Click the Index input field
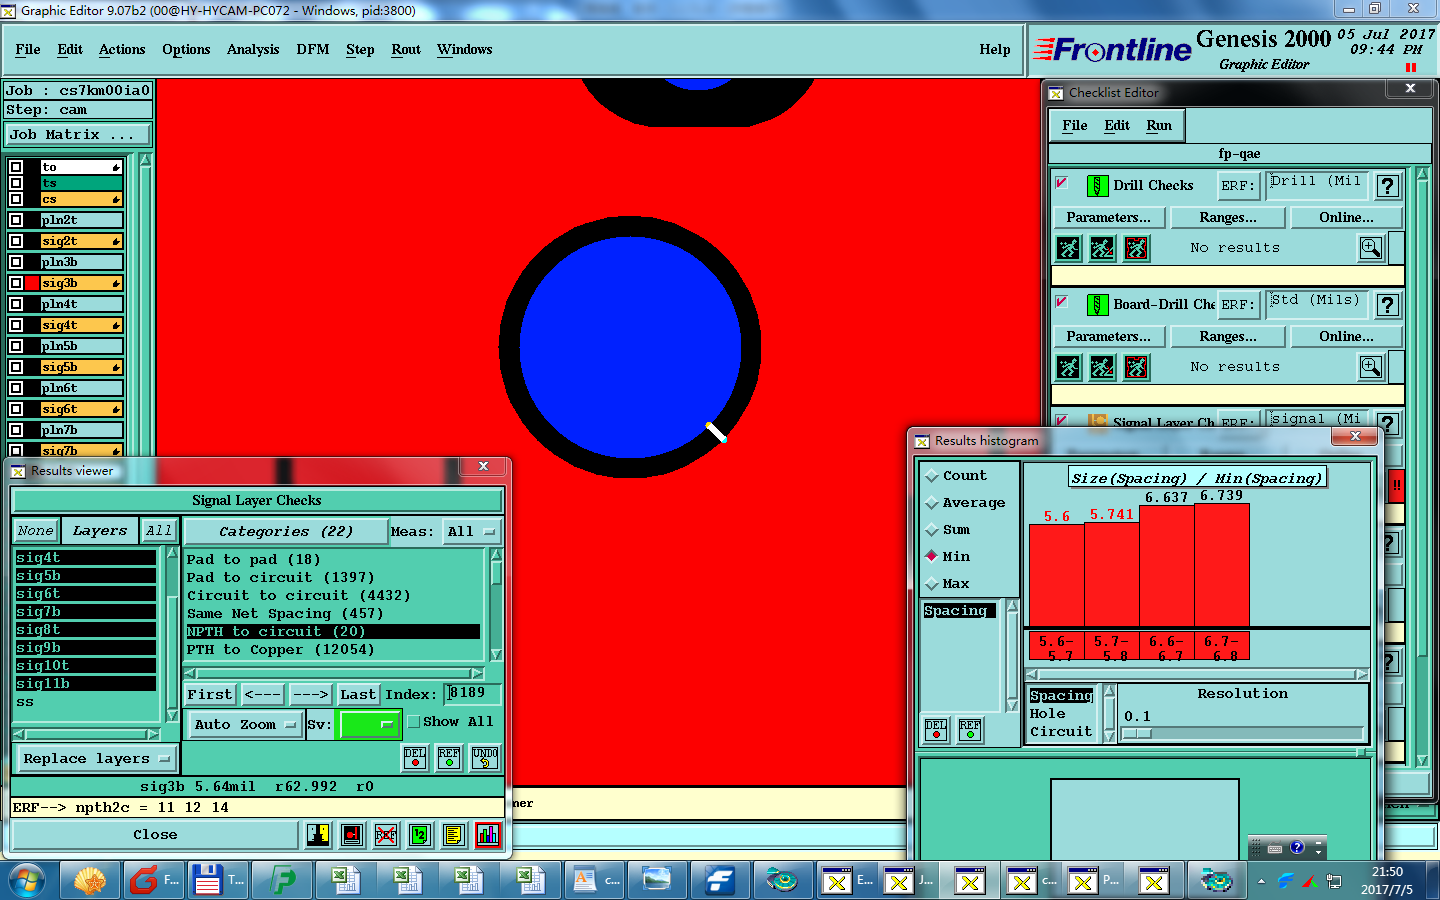1440x900 pixels. (x=473, y=693)
